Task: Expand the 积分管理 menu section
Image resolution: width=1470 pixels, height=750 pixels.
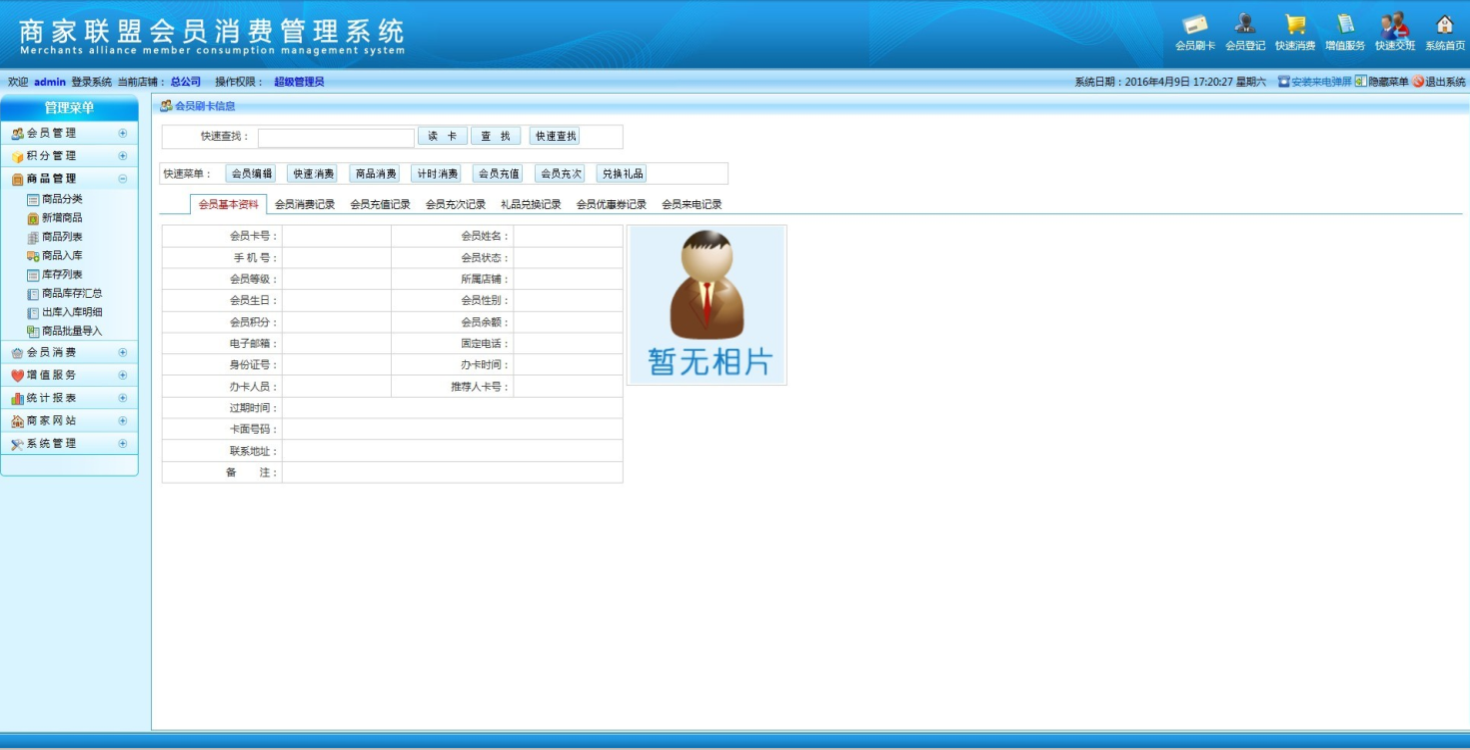Action: click(123, 156)
